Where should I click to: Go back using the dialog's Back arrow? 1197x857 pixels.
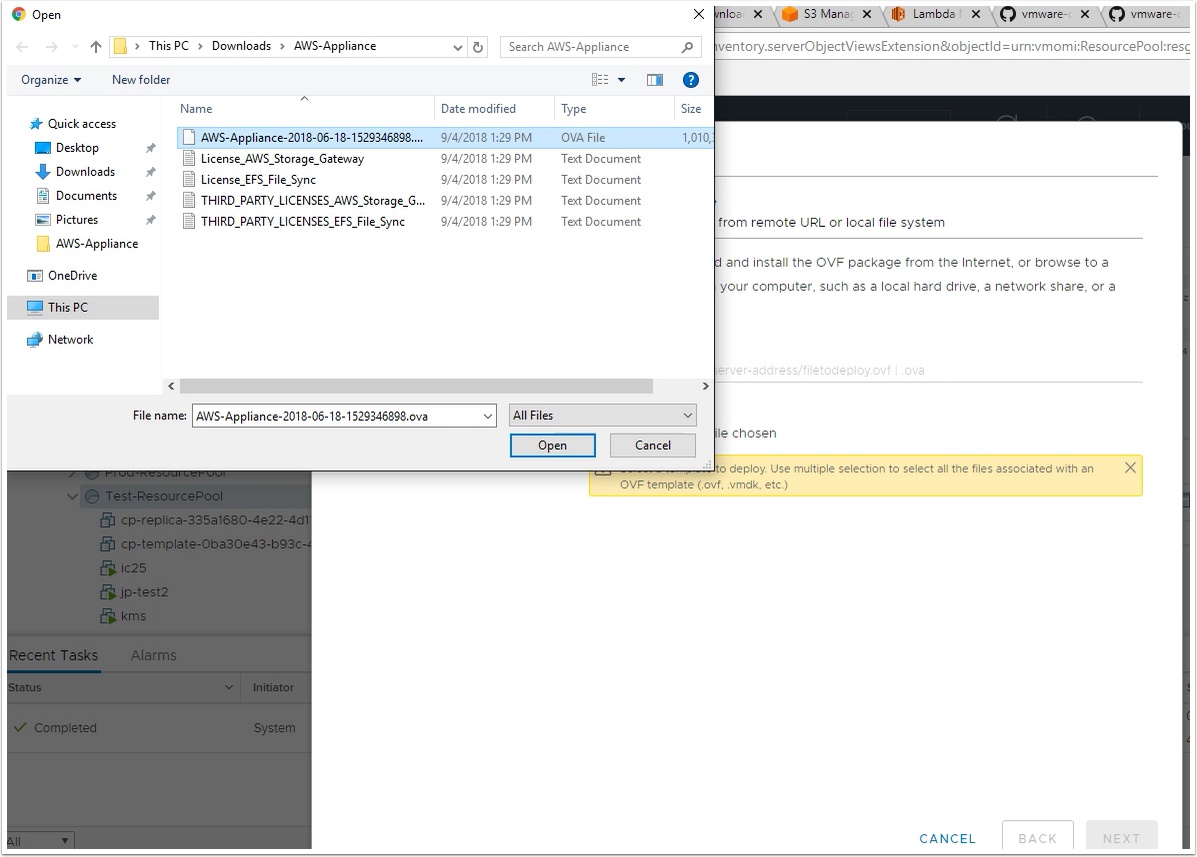click(22, 47)
